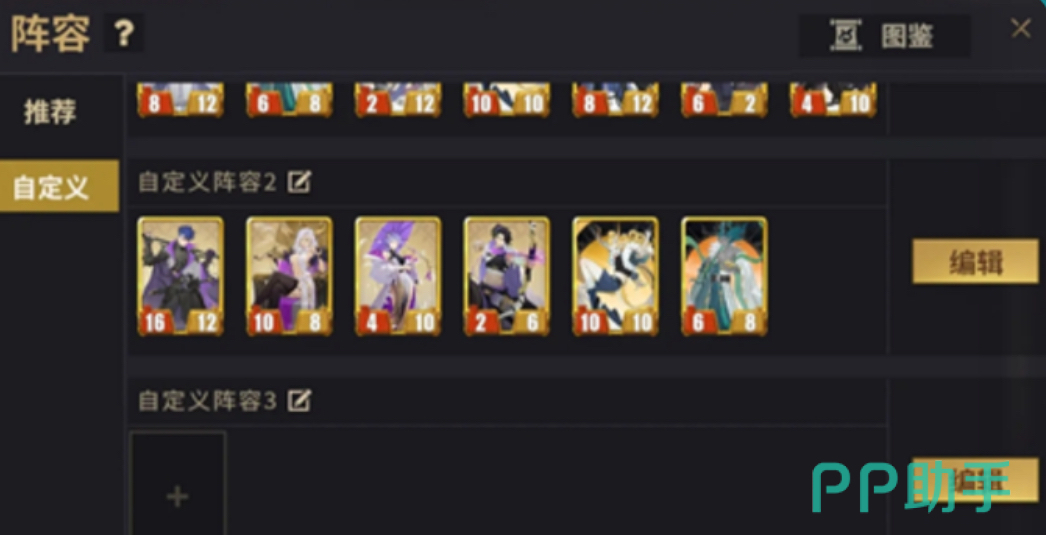Click top-row card with stats 6/2
Screen dimensions: 1046x535
tap(724, 99)
